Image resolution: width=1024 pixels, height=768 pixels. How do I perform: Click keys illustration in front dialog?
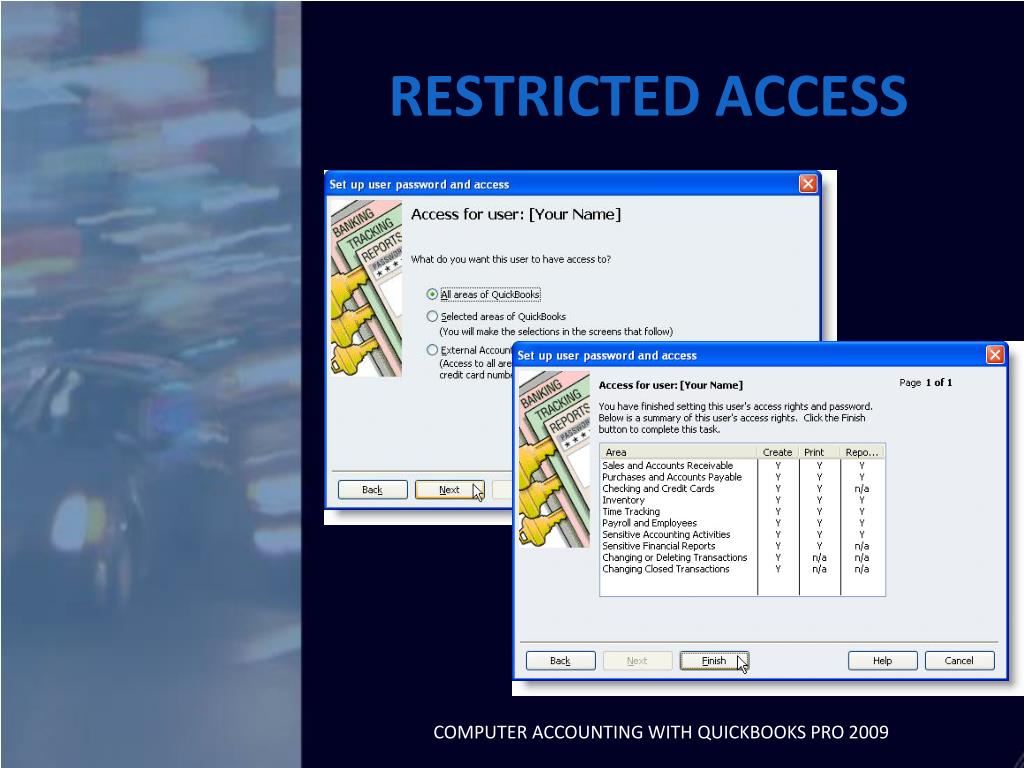[x=554, y=459]
